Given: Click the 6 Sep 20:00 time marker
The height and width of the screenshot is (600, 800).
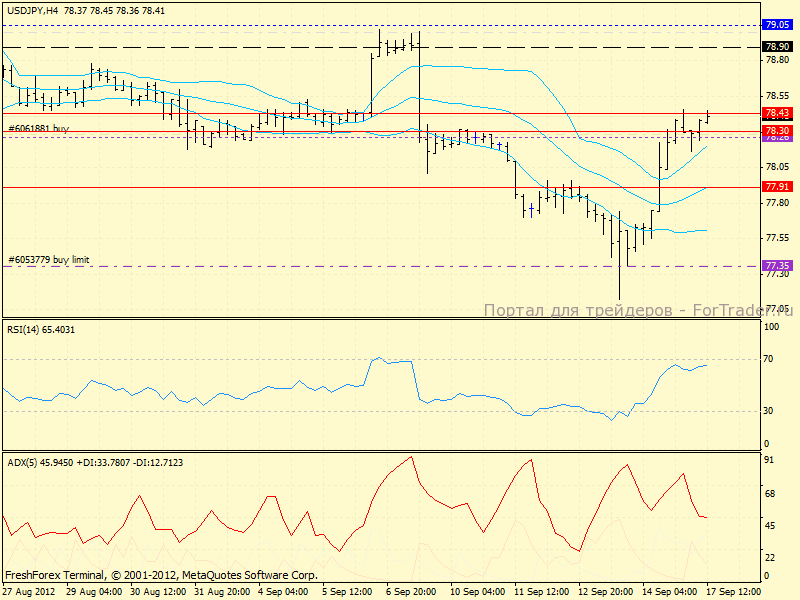Looking at the screenshot, I should pos(412,591).
